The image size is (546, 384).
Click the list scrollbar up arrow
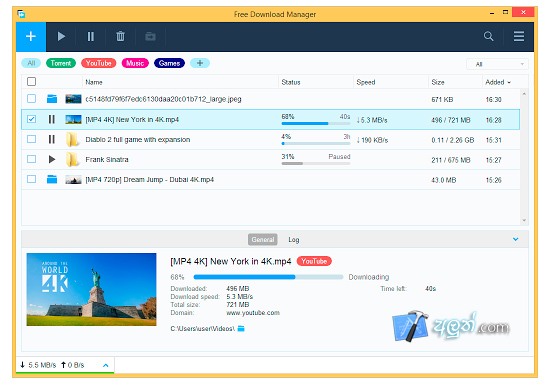point(524,94)
